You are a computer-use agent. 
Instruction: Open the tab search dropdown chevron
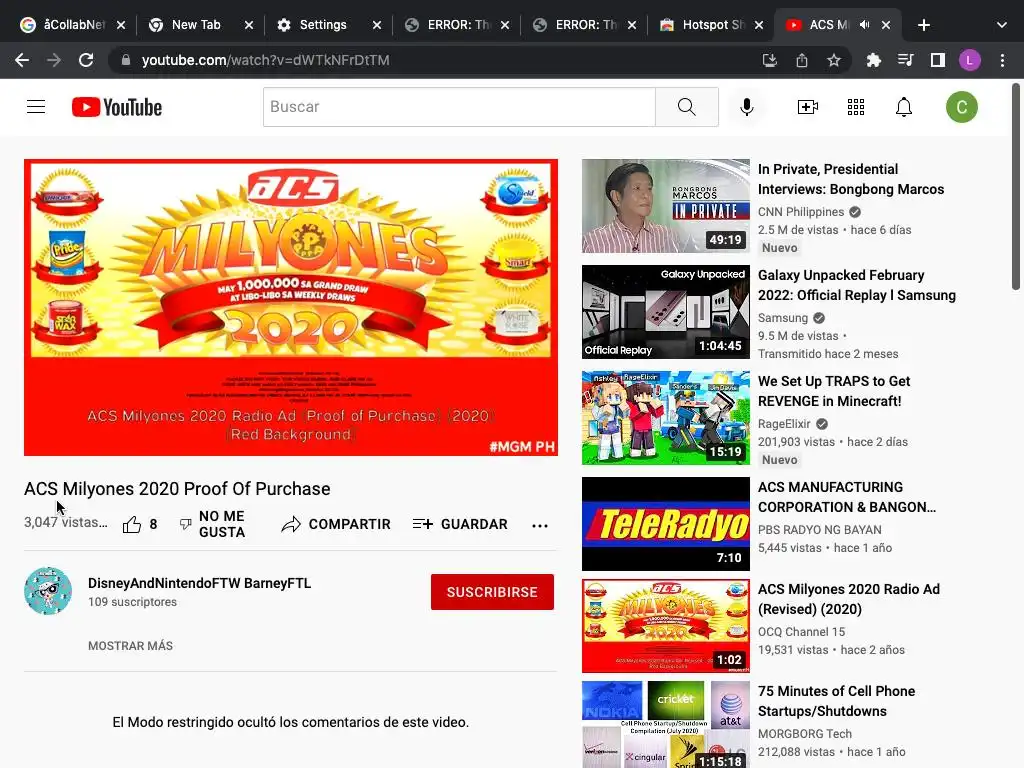(x=1002, y=25)
